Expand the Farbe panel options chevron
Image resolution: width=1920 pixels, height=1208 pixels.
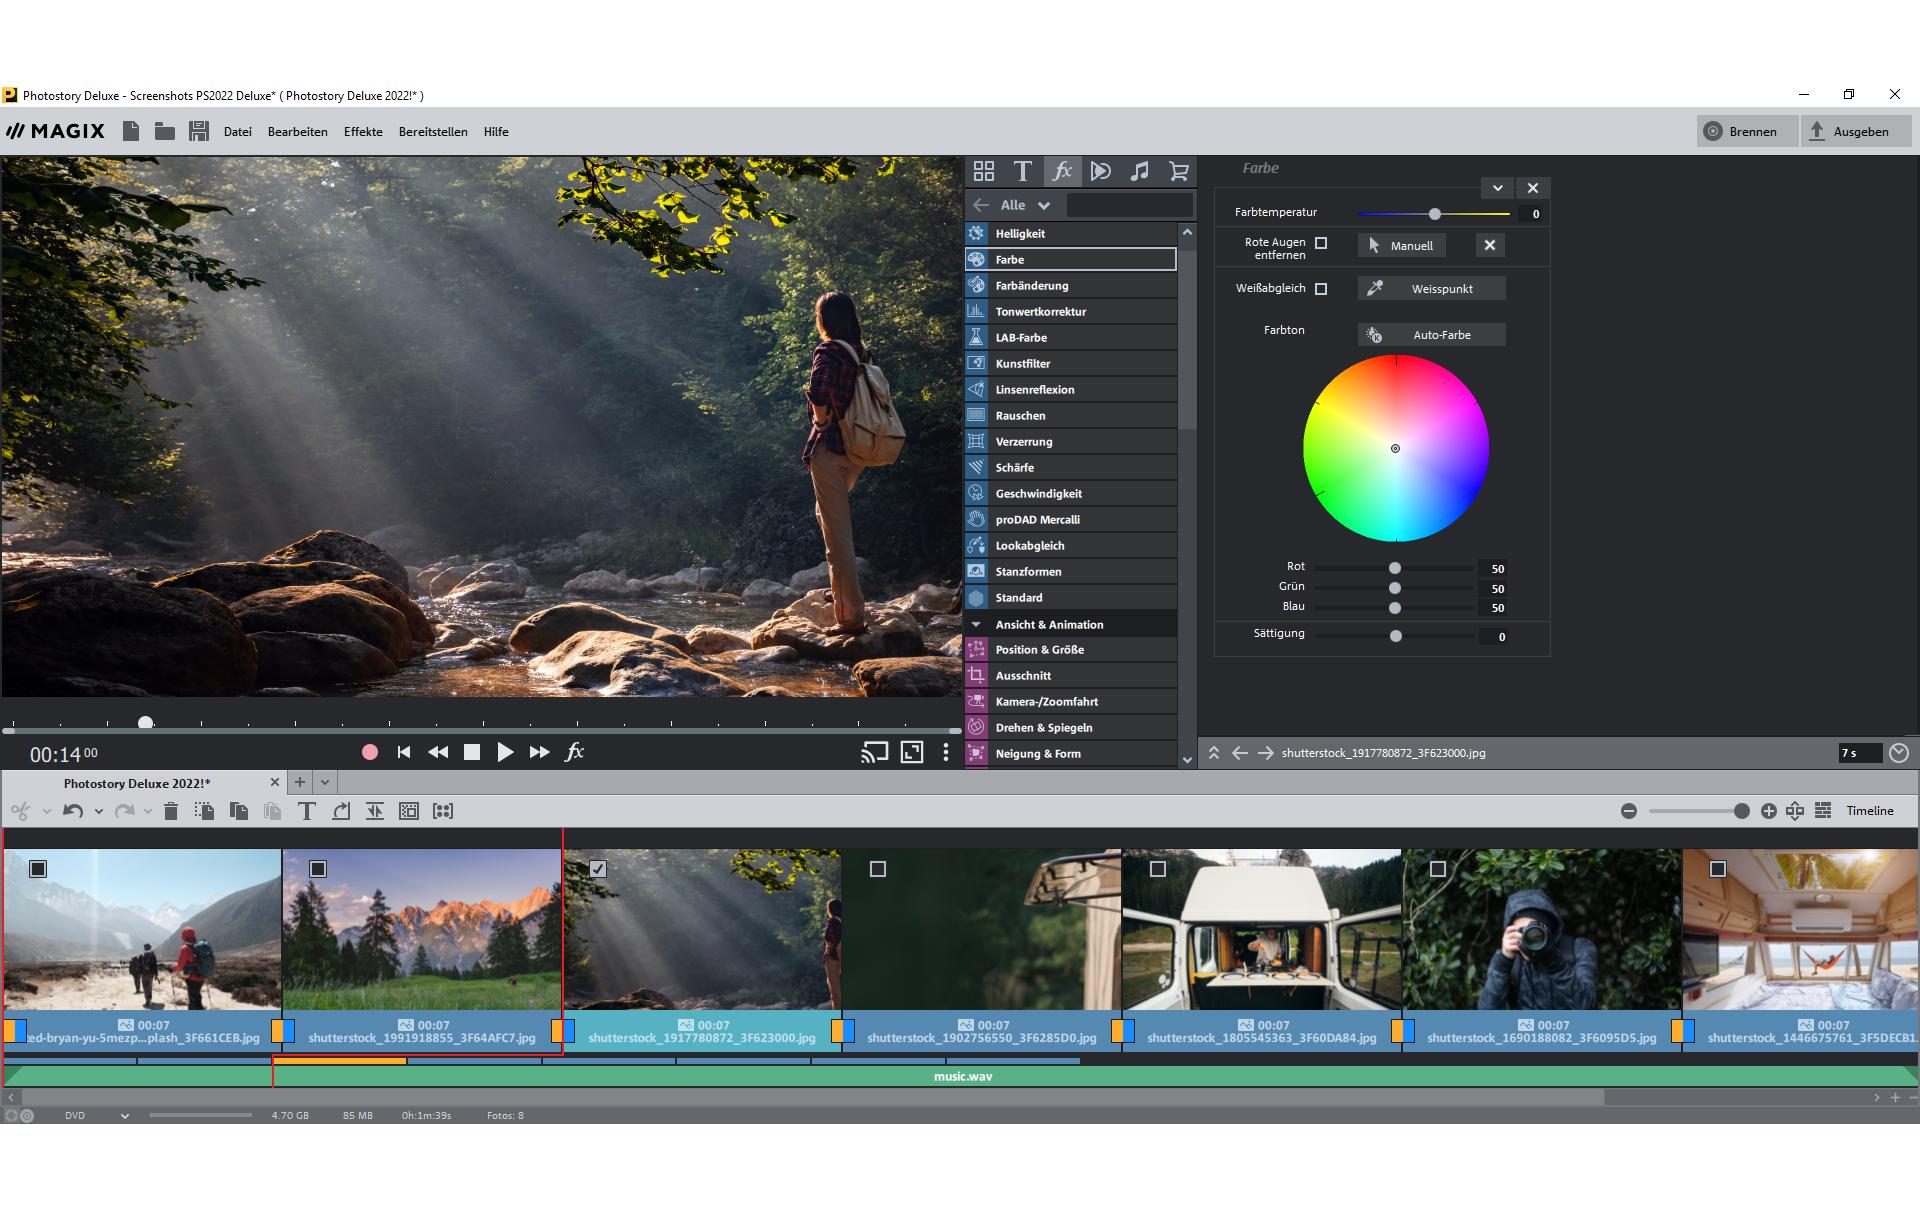click(x=1497, y=188)
